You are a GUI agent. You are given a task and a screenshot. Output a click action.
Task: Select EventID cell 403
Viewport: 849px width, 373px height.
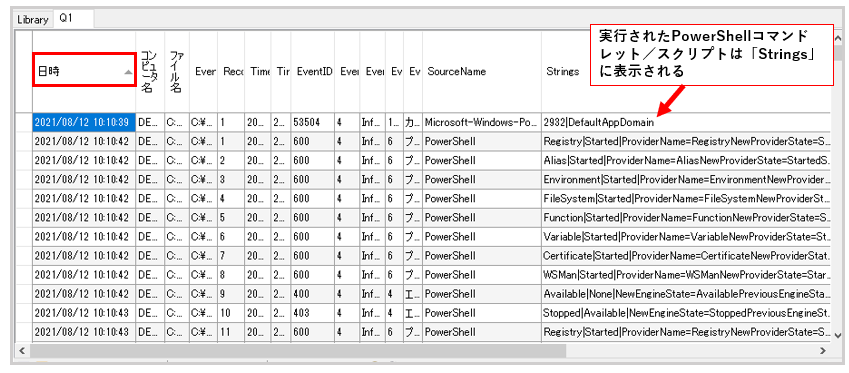(312, 313)
